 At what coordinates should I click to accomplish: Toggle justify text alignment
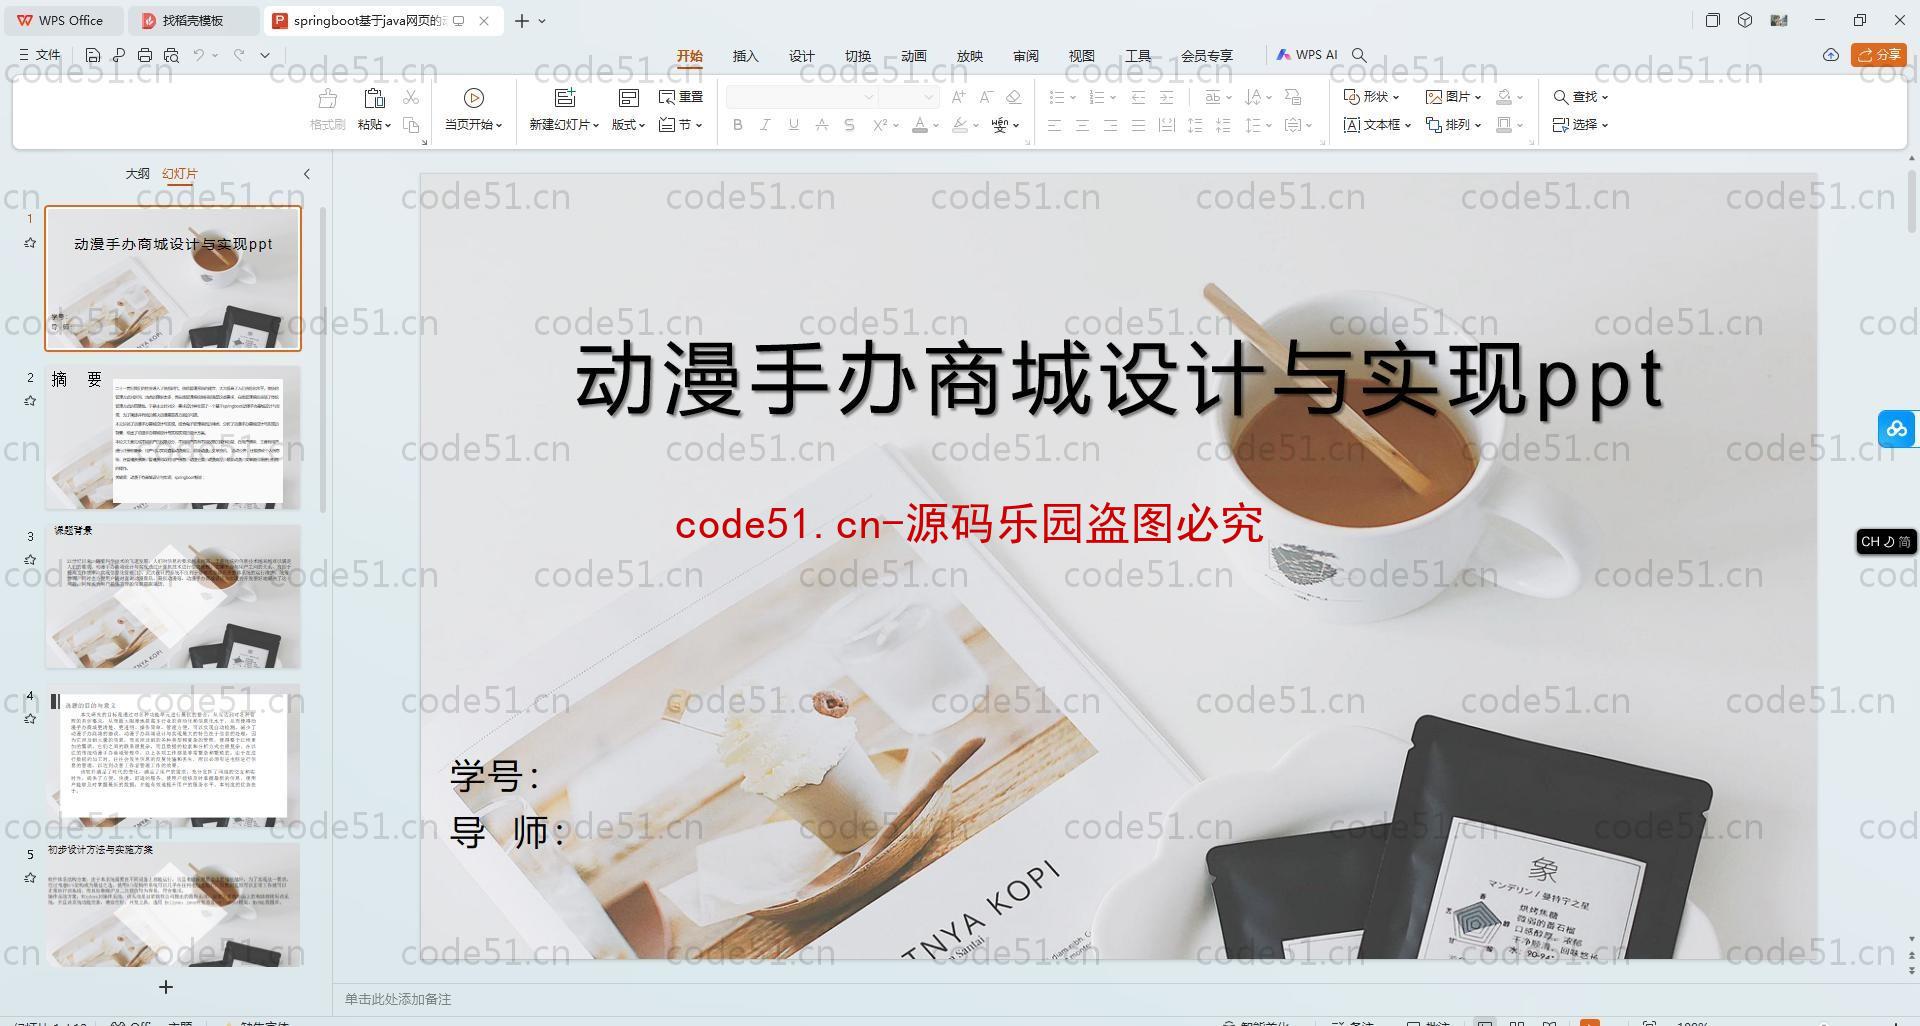(1138, 125)
